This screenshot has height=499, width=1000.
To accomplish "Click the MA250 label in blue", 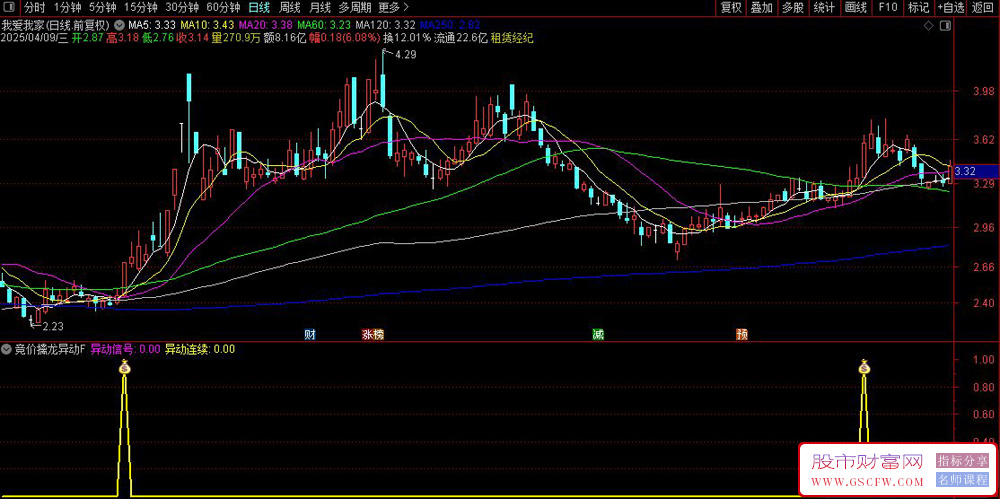I will click(x=450, y=26).
